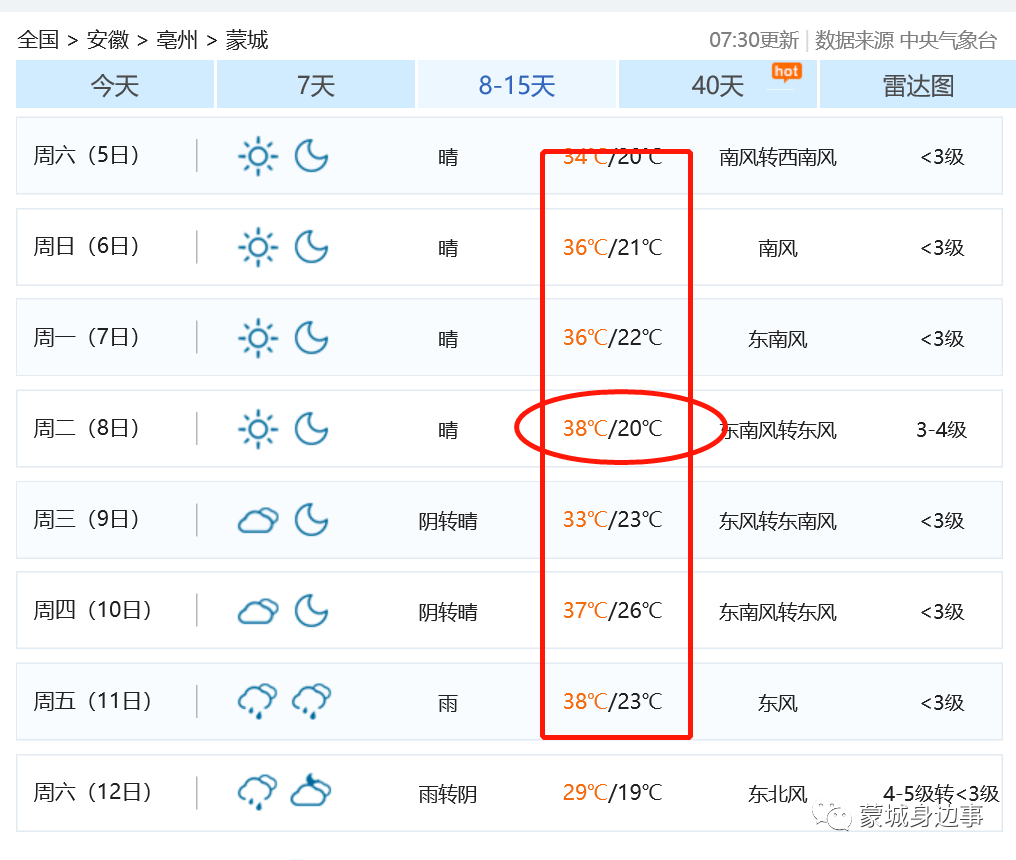1016x860 pixels.
Task: Click the cloudy icon for Wednesday 9日
Action: coord(258,520)
